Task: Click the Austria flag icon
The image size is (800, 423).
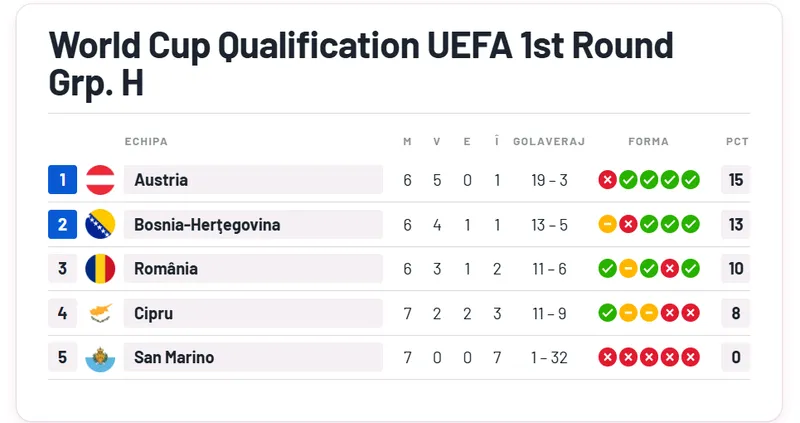Action: click(x=100, y=180)
